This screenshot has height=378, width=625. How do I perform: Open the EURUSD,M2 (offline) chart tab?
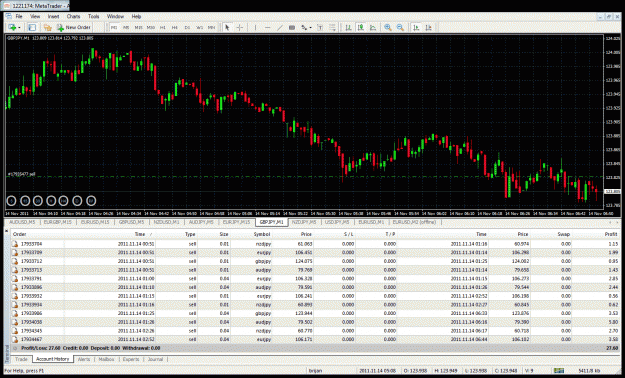(415, 222)
